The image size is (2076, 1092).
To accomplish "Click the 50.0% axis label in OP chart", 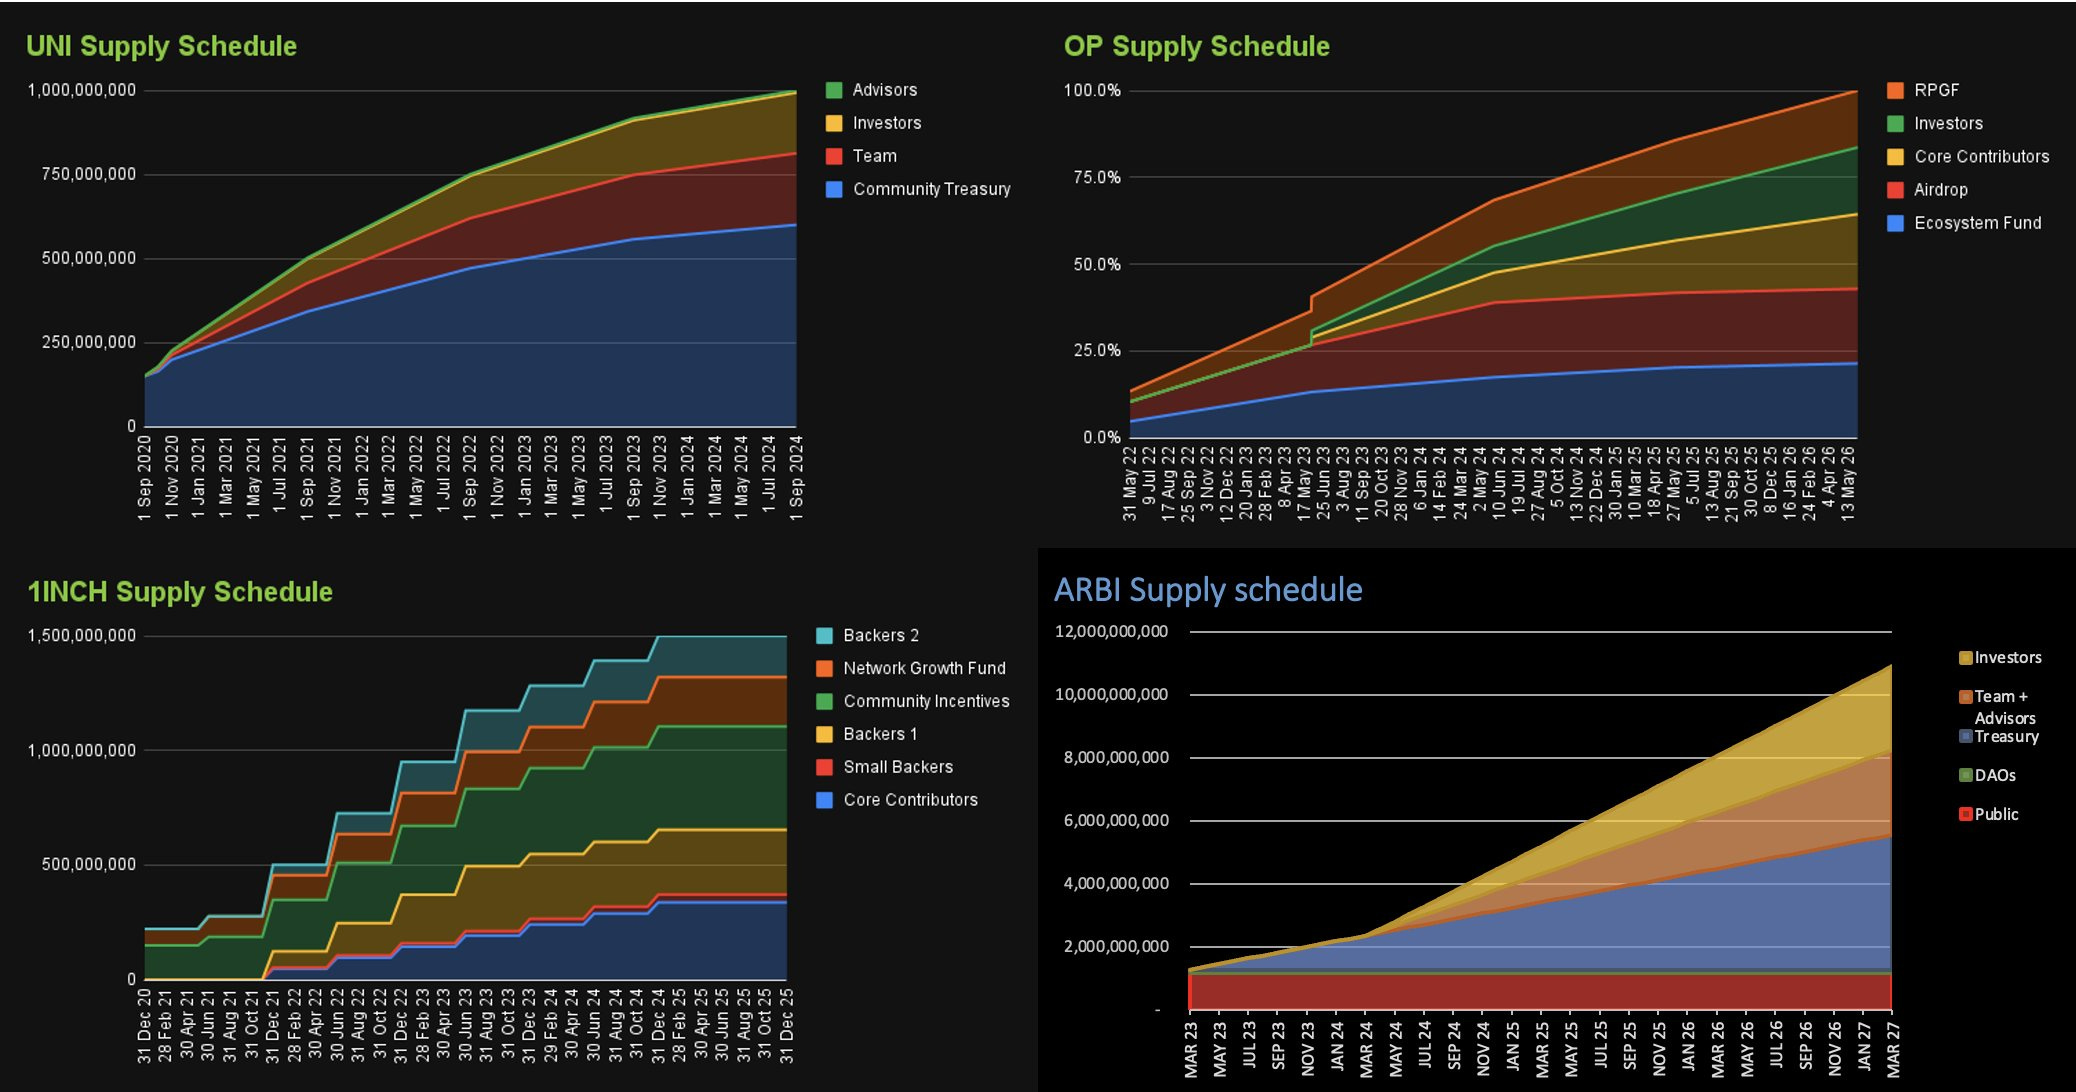I will (x=1097, y=264).
